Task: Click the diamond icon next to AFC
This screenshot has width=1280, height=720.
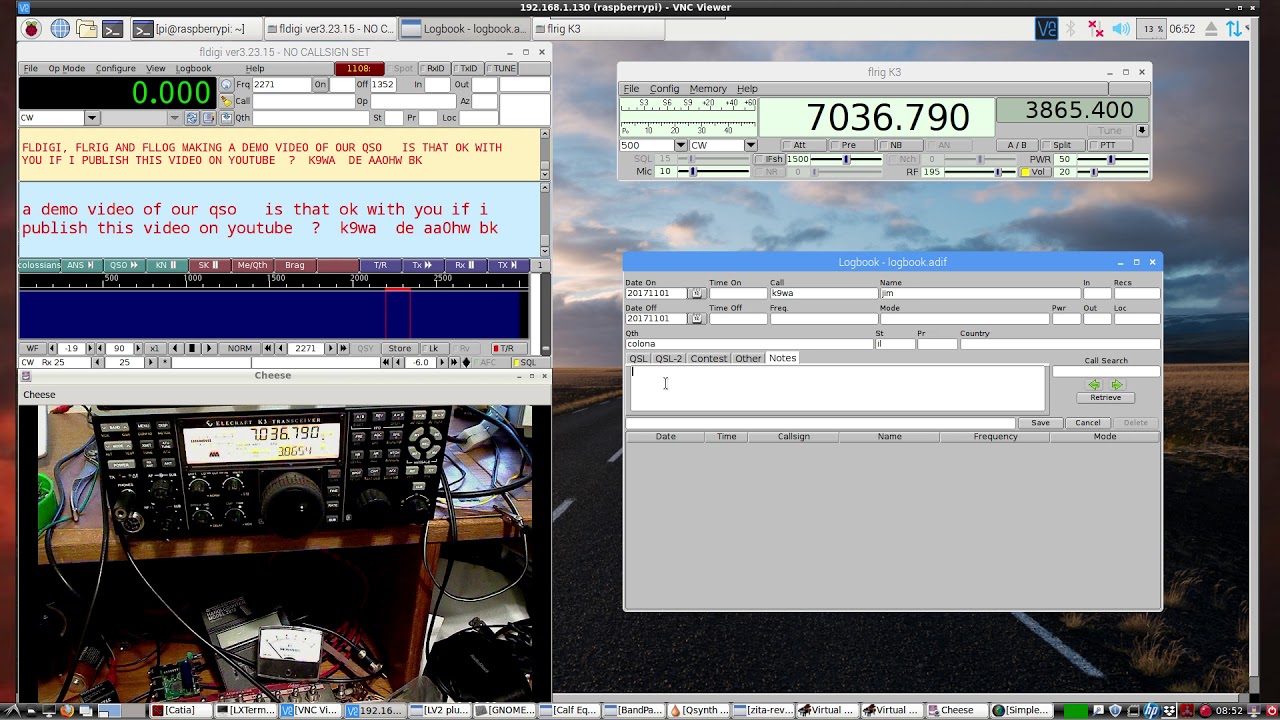Action: [466, 362]
